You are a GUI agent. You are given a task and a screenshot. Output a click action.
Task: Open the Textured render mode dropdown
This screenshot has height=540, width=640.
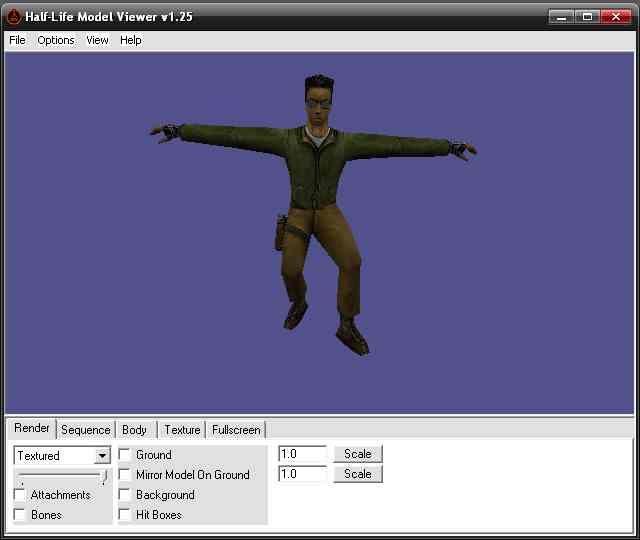pos(62,456)
